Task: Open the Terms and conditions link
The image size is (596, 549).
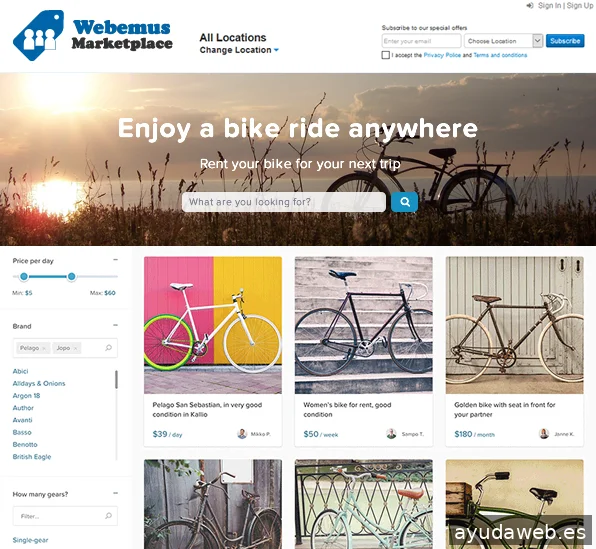Action: click(500, 56)
